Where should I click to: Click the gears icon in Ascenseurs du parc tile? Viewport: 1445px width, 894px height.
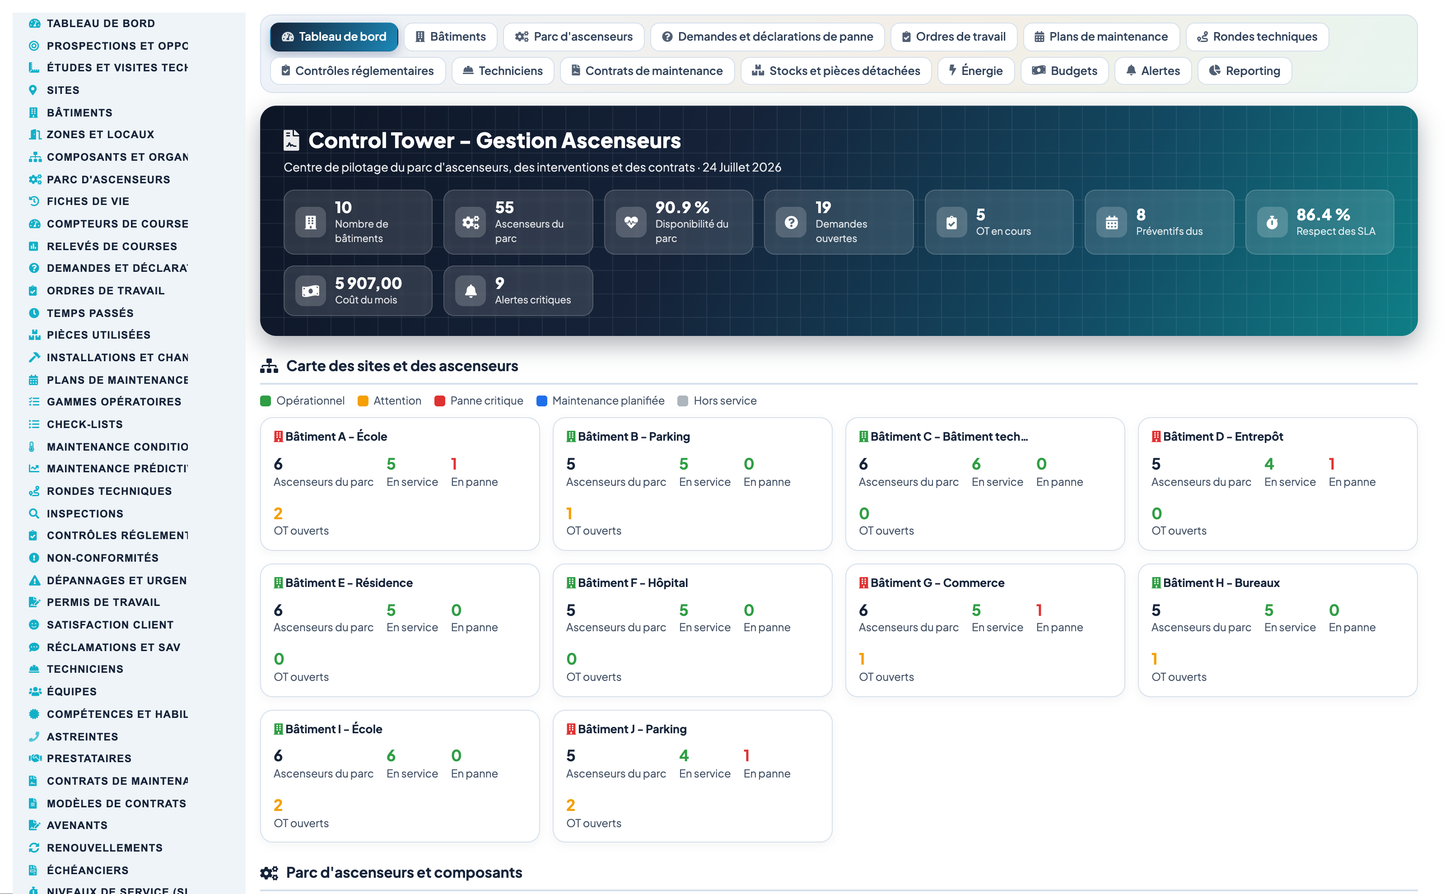pyautogui.click(x=471, y=223)
